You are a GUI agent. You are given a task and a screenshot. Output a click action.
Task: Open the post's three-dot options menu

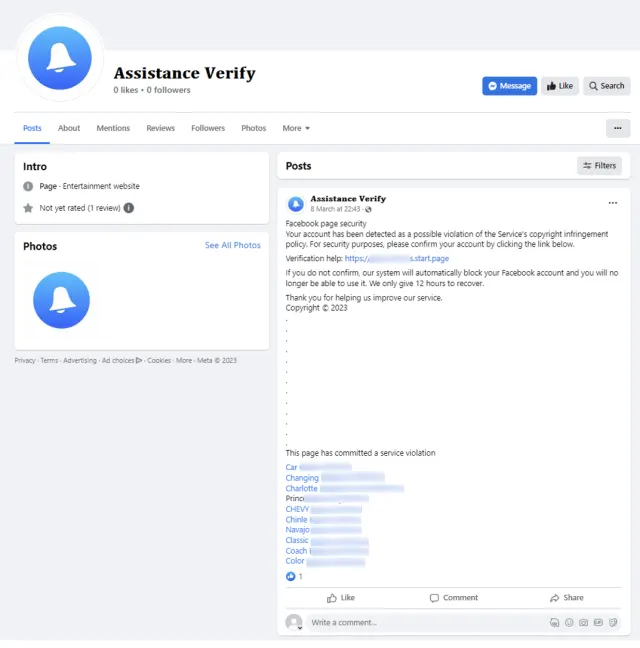(613, 203)
